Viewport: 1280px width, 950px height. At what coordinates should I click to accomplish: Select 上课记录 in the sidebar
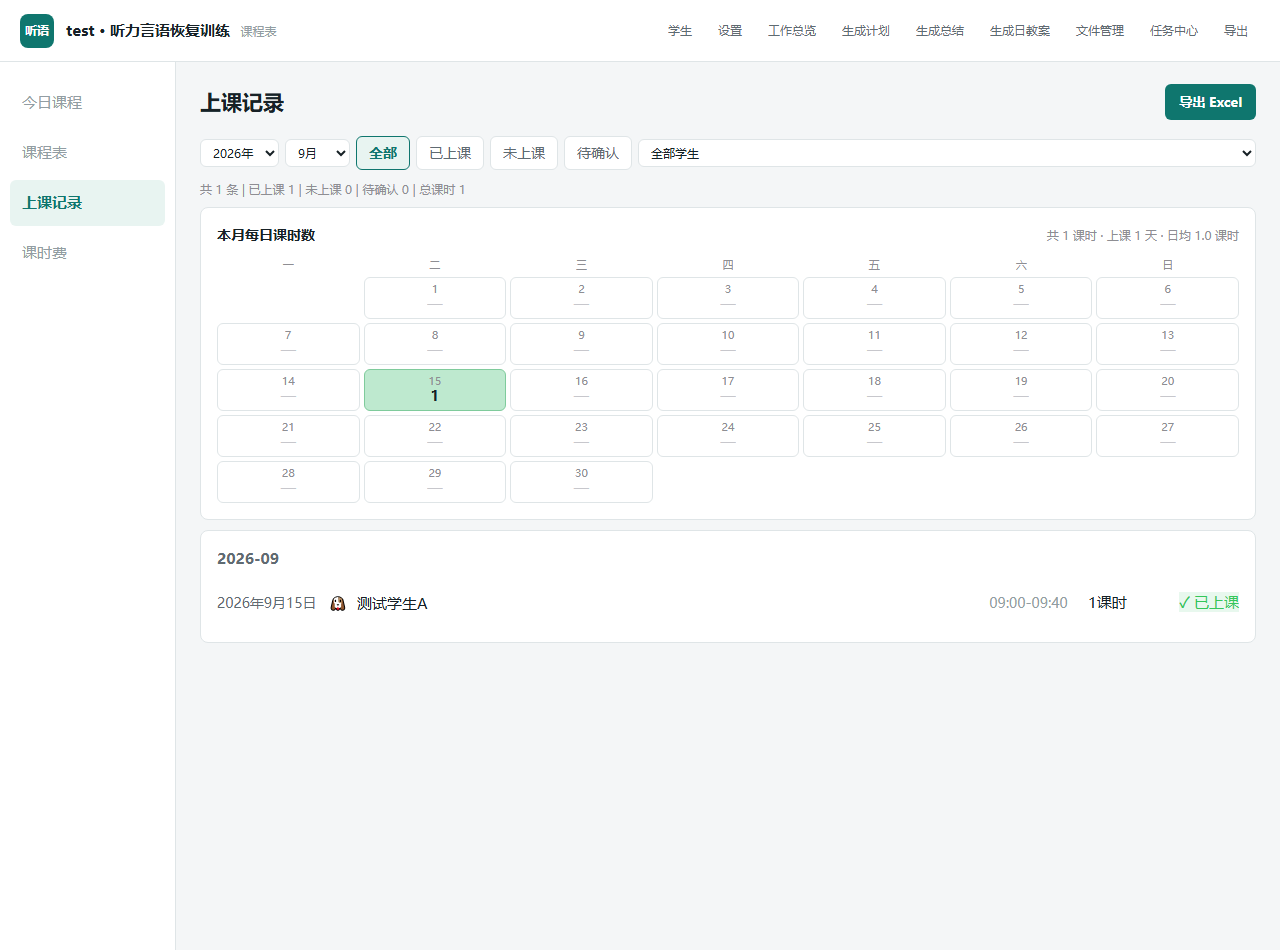point(87,203)
